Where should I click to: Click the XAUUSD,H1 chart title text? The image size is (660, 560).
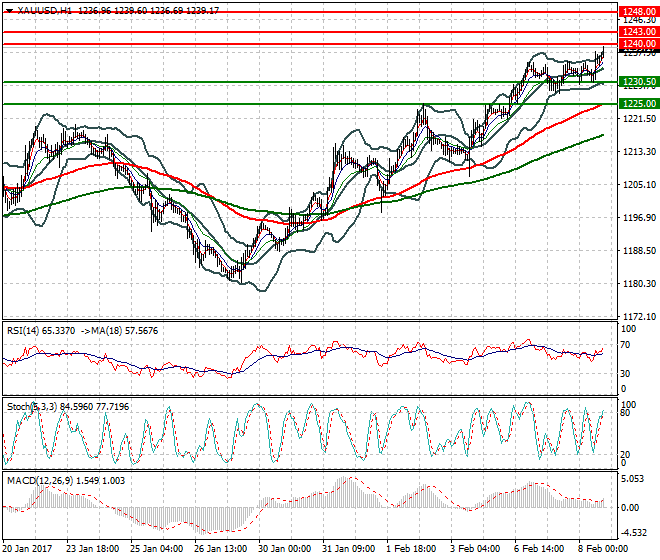point(45,11)
